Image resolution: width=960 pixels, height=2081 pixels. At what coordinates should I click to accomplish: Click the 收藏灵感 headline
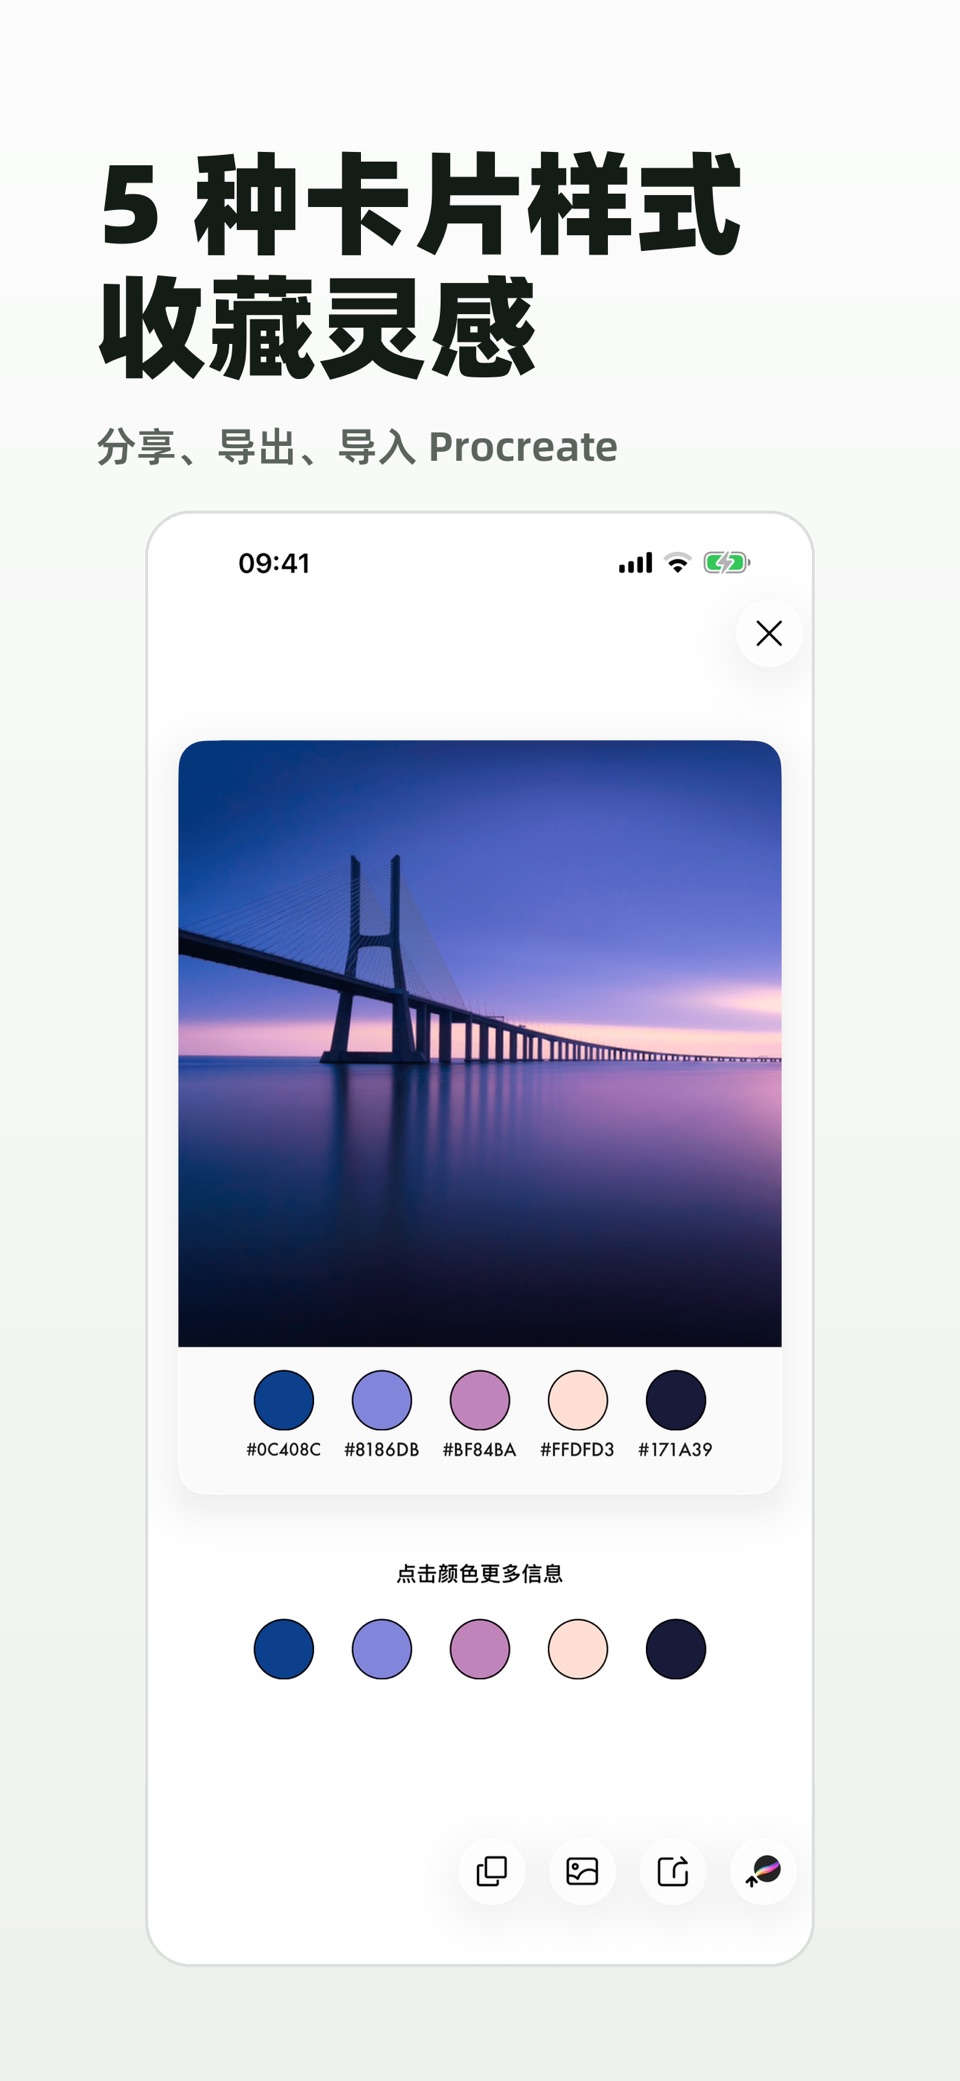tap(318, 328)
